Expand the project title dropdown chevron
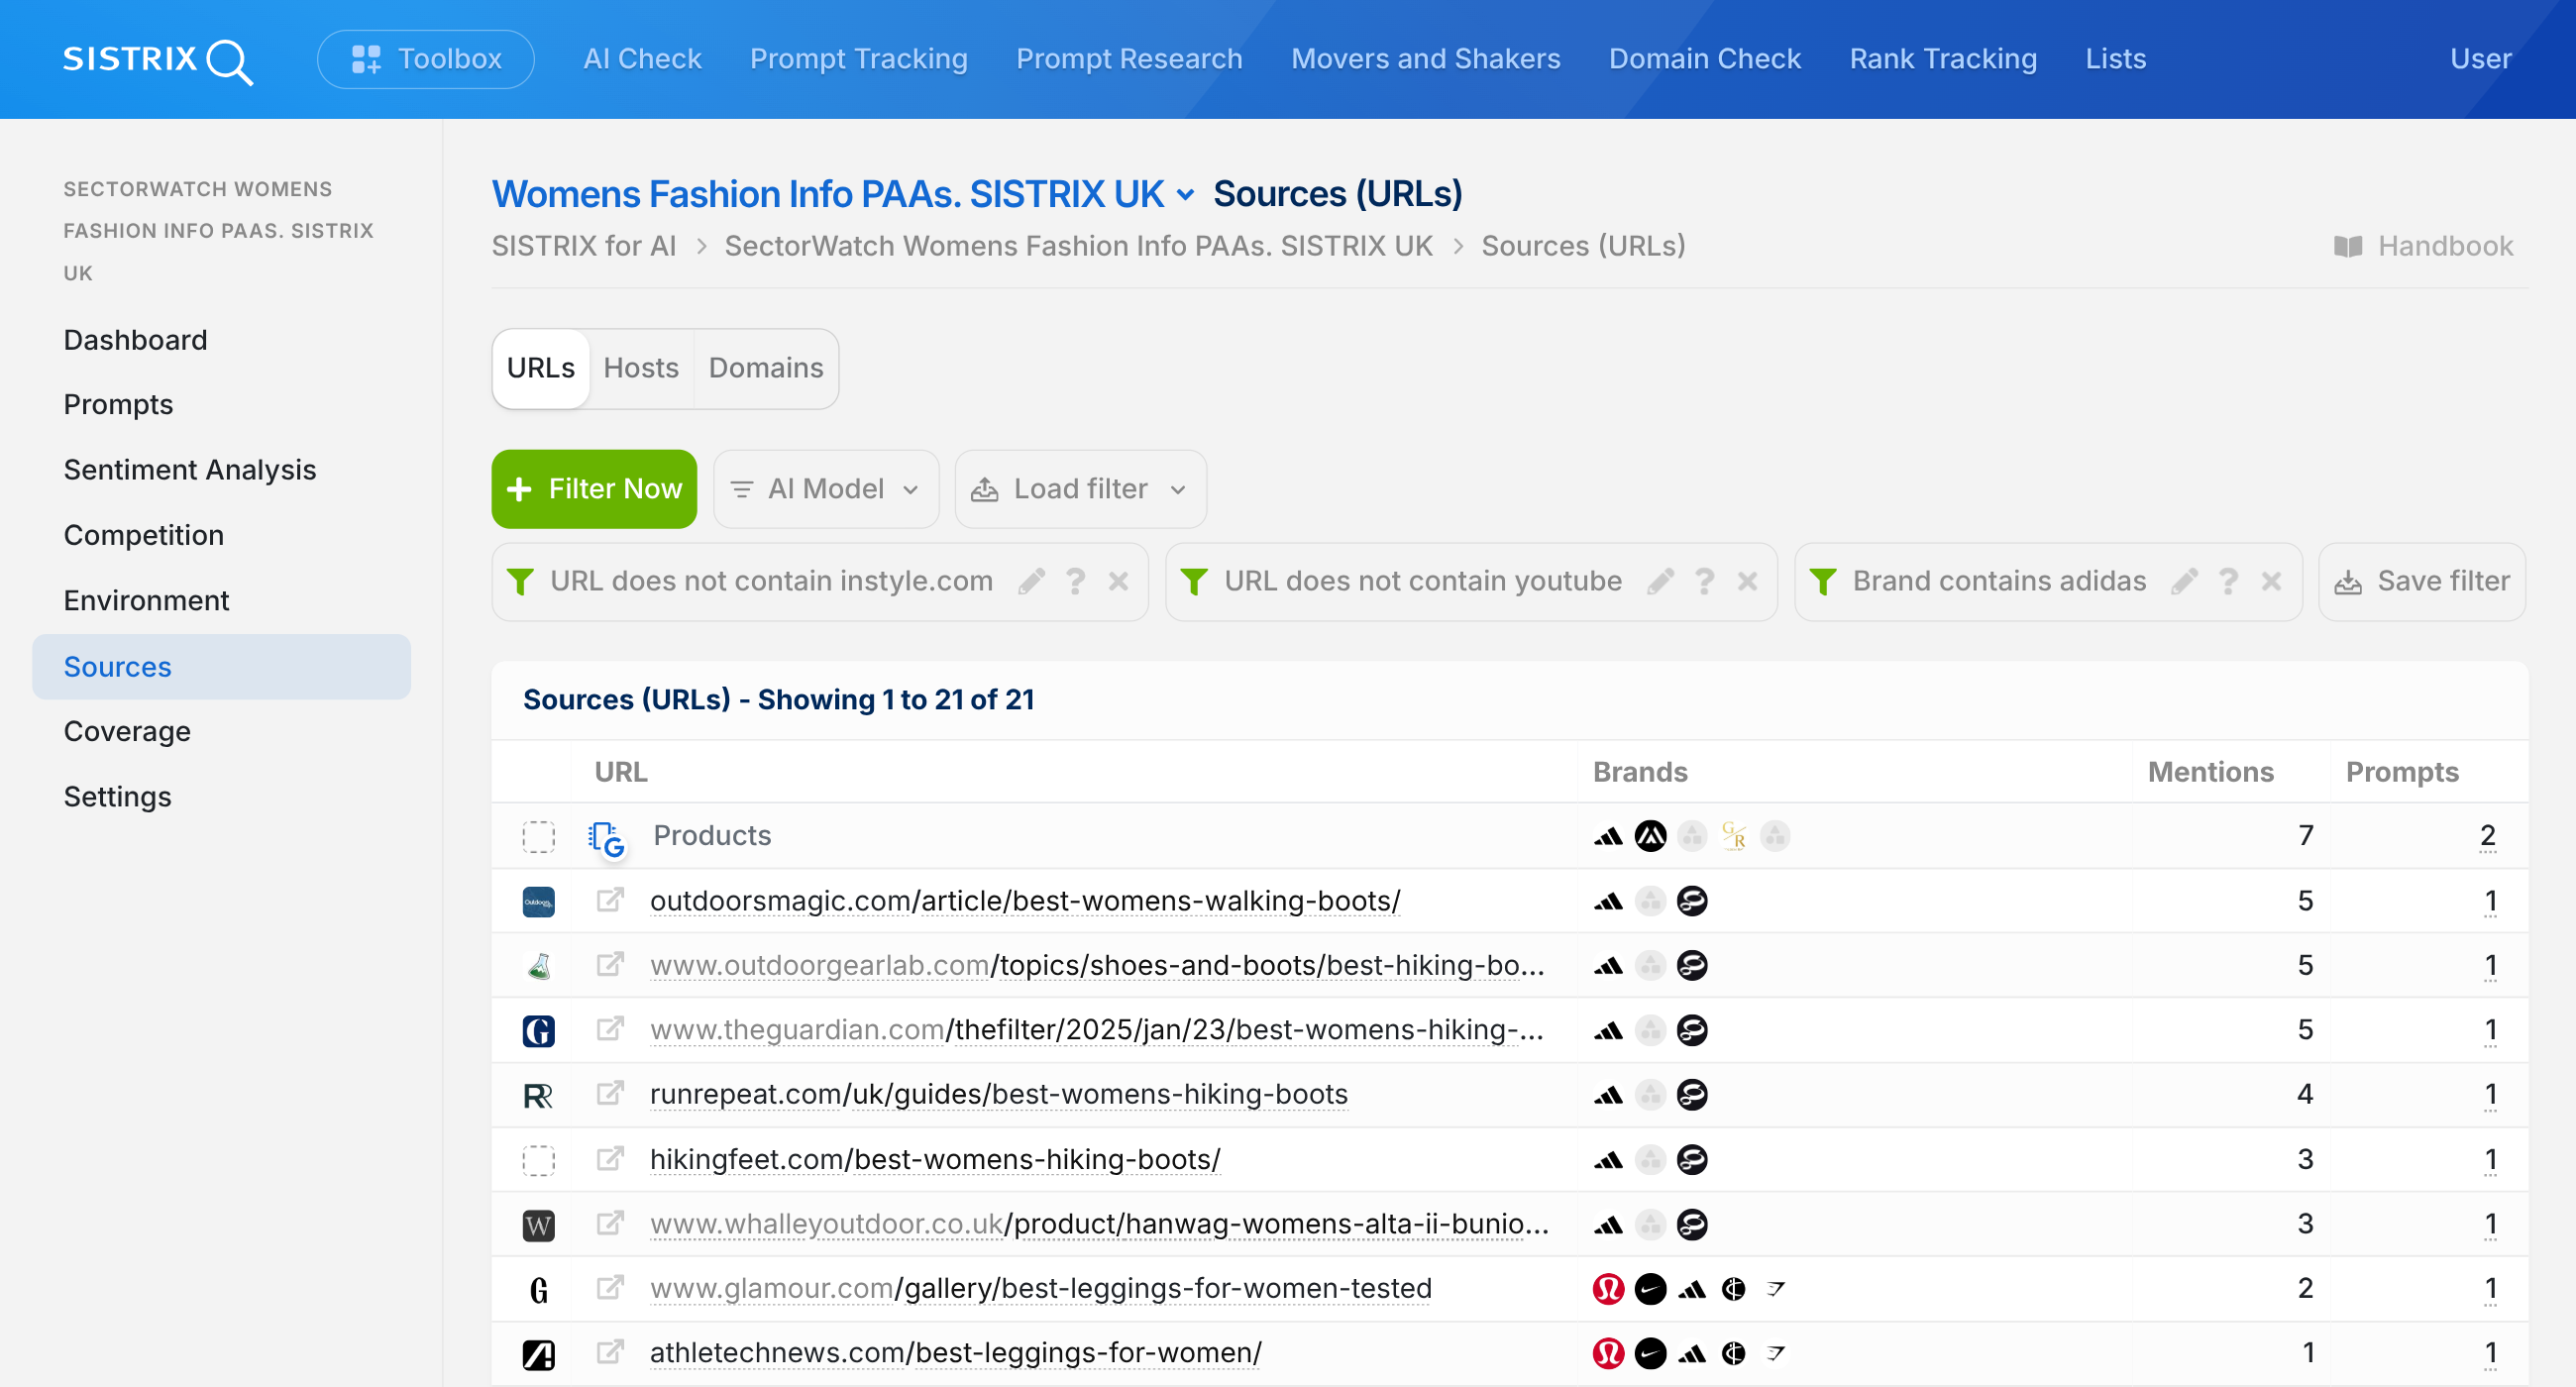This screenshot has width=2576, height=1387. pos(1186,195)
